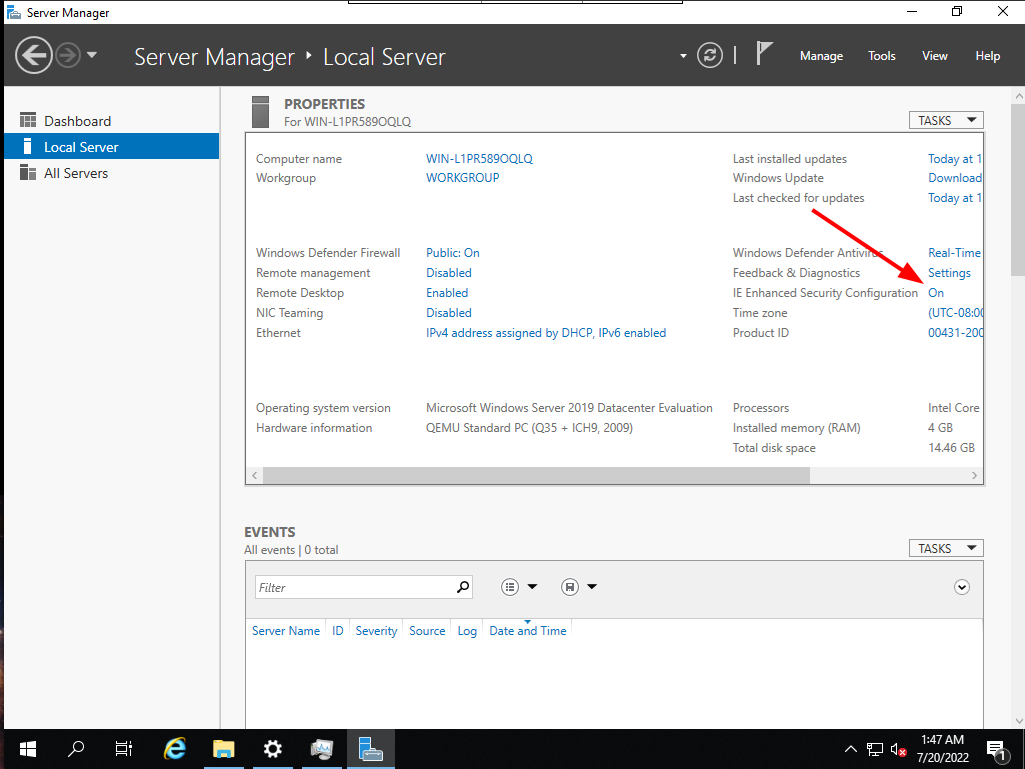Click the filter search magnifier icon

pos(463,587)
